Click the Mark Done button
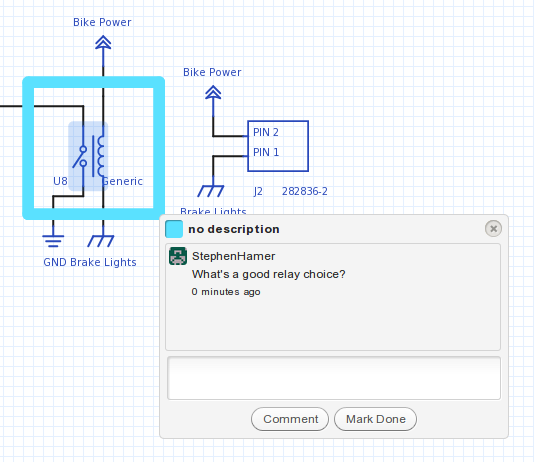 coord(376,419)
